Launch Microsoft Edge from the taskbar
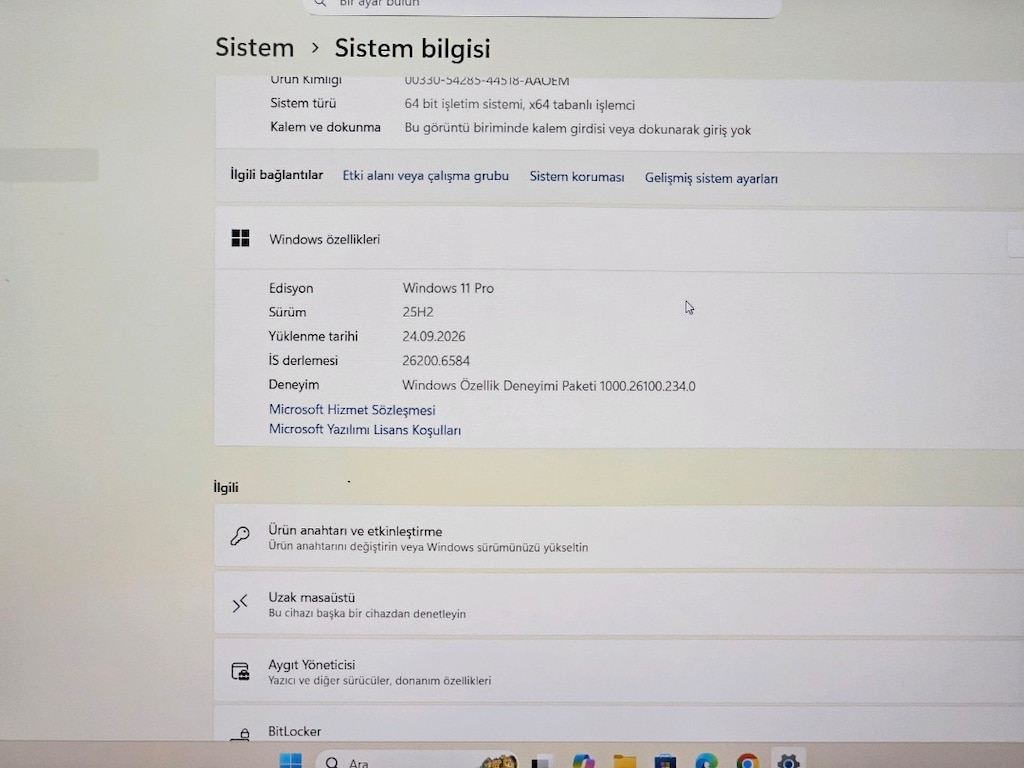 click(x=706, y=761)
